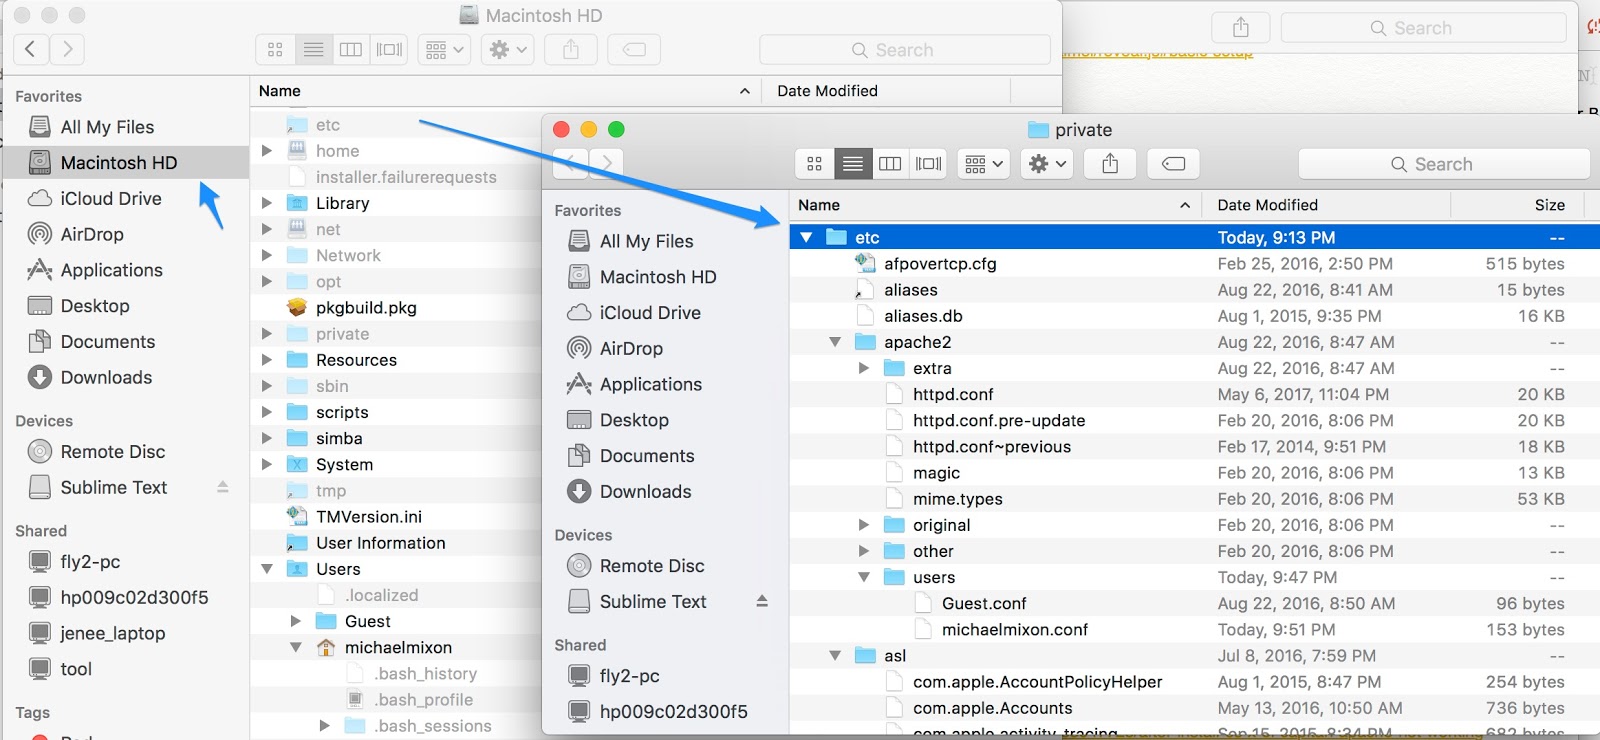Open Macintosh HD in private window sidebar

click(658, 277)
